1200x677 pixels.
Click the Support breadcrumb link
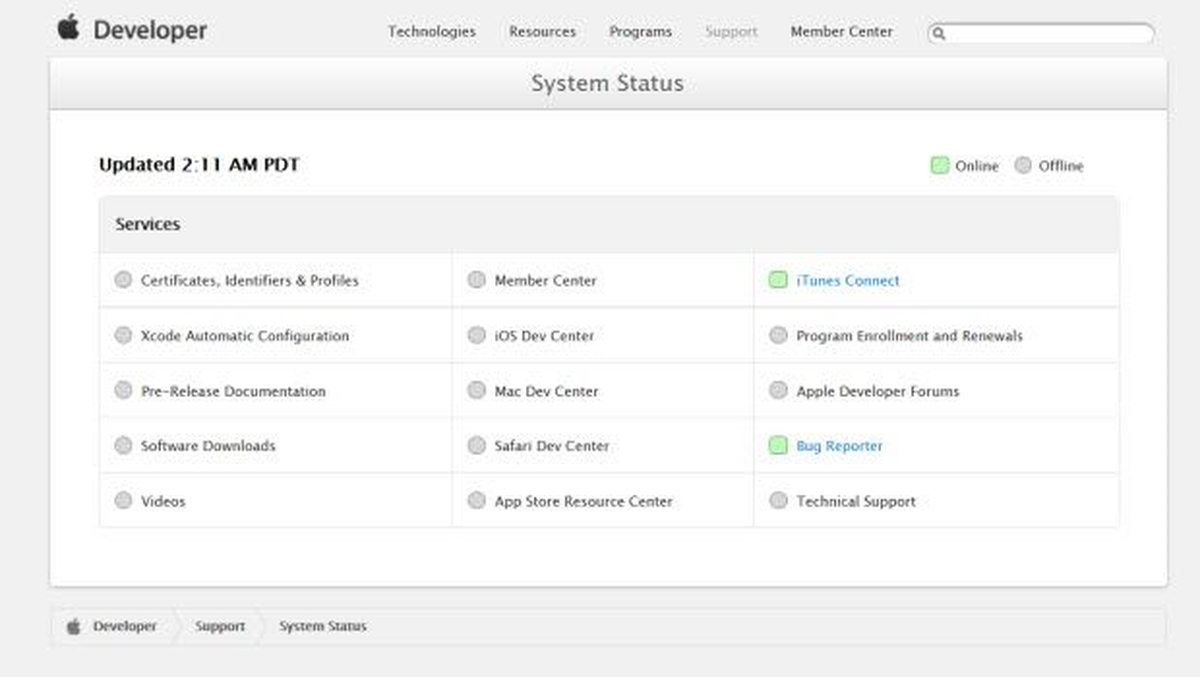click(x=220, y=626)
